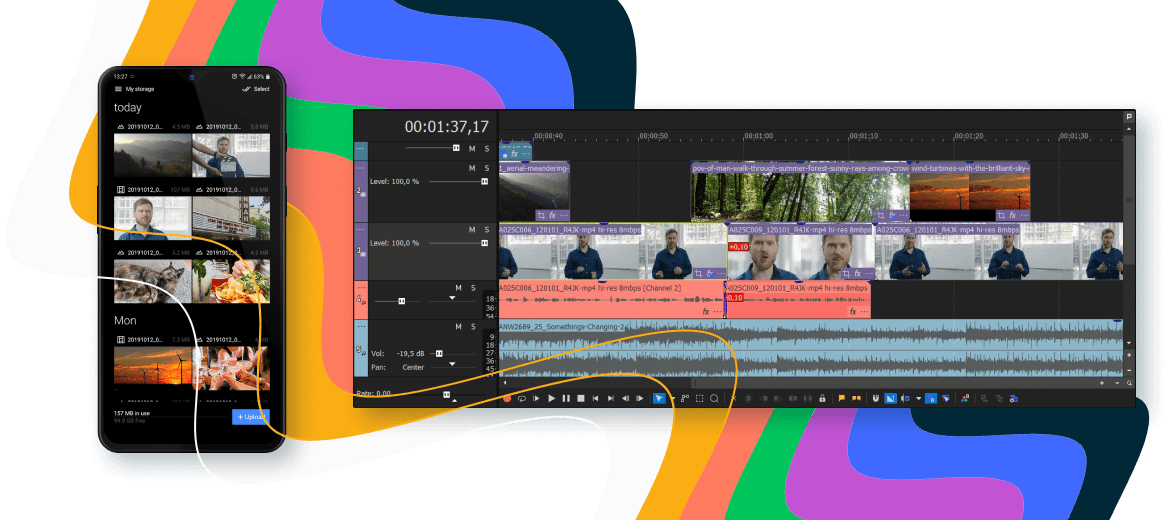Toggle loop playback in the transport bar
Screen dimensions: 1170x520
pyautogui.click(x=522, y=398)
